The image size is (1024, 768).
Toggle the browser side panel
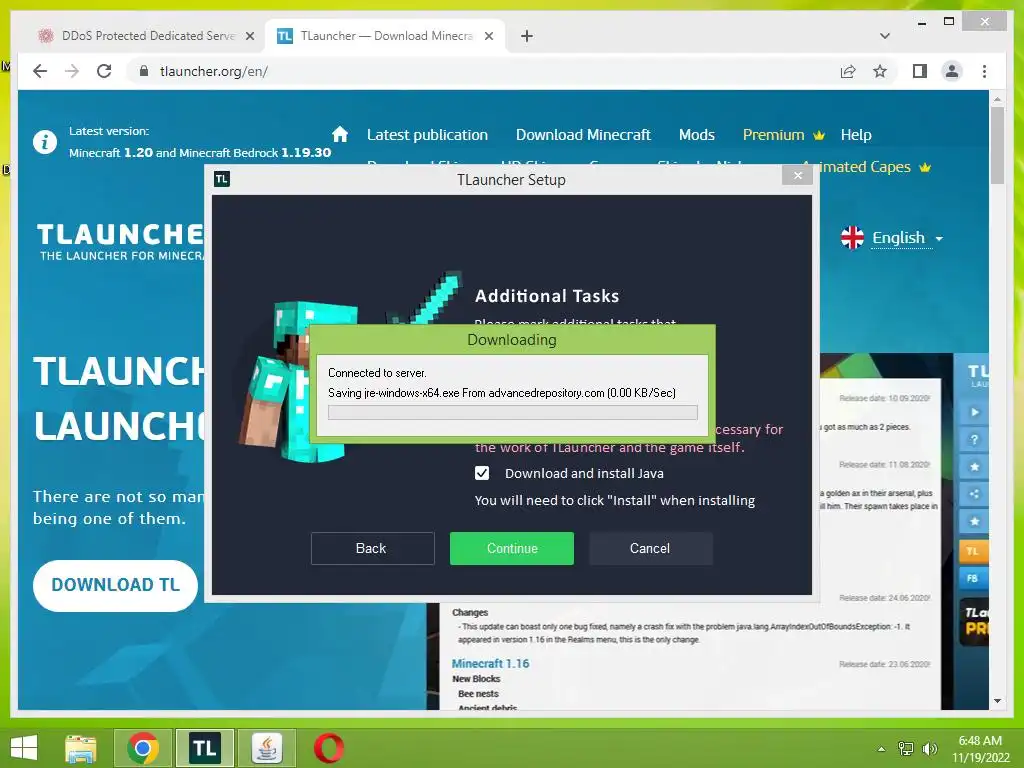920,71
